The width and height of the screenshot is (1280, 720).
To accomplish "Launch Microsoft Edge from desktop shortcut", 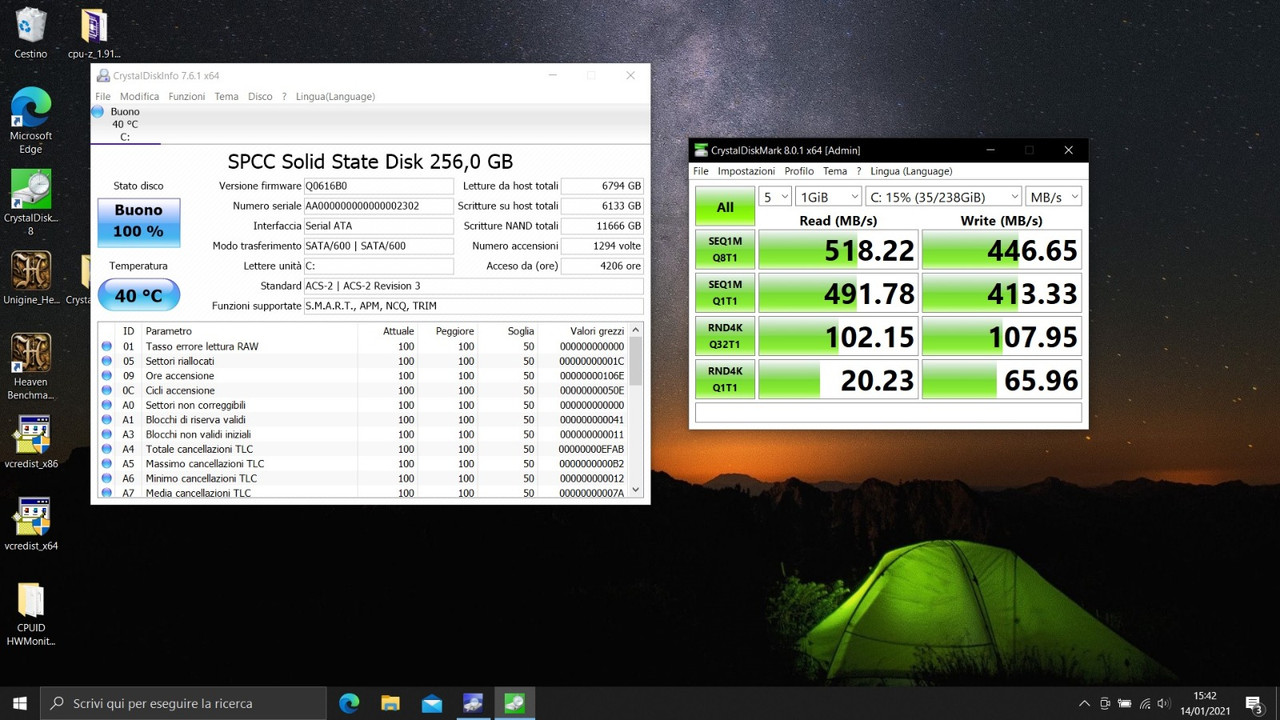I will (x=31, y=120).
